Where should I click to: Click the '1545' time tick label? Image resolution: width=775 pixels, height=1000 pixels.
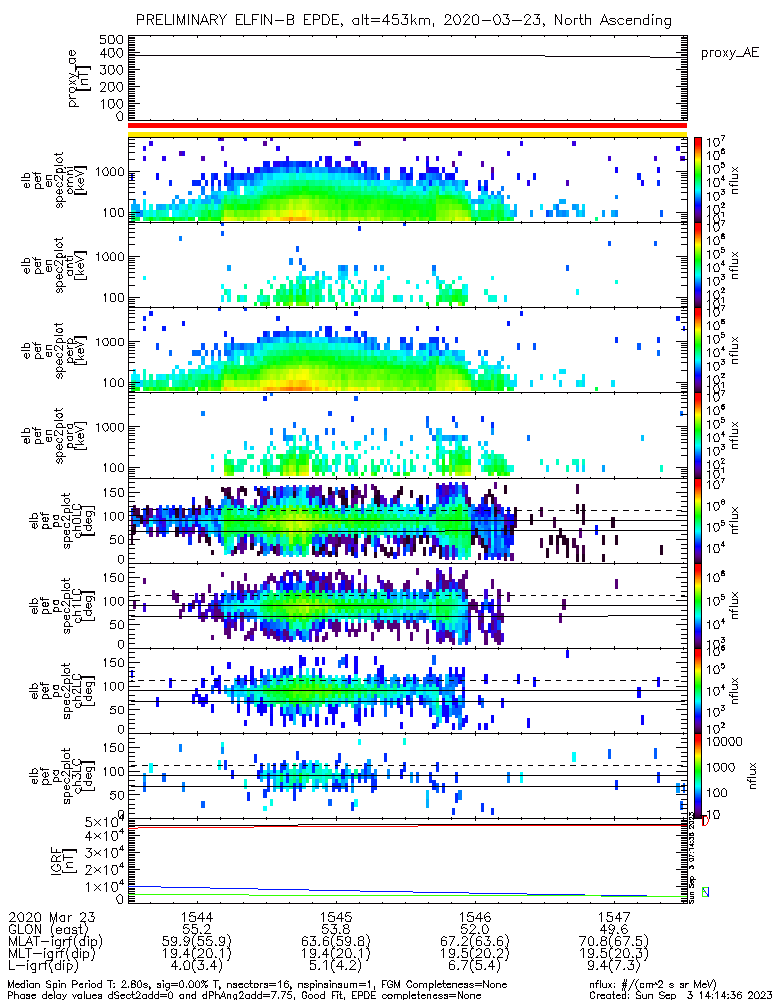click(336, 918)
